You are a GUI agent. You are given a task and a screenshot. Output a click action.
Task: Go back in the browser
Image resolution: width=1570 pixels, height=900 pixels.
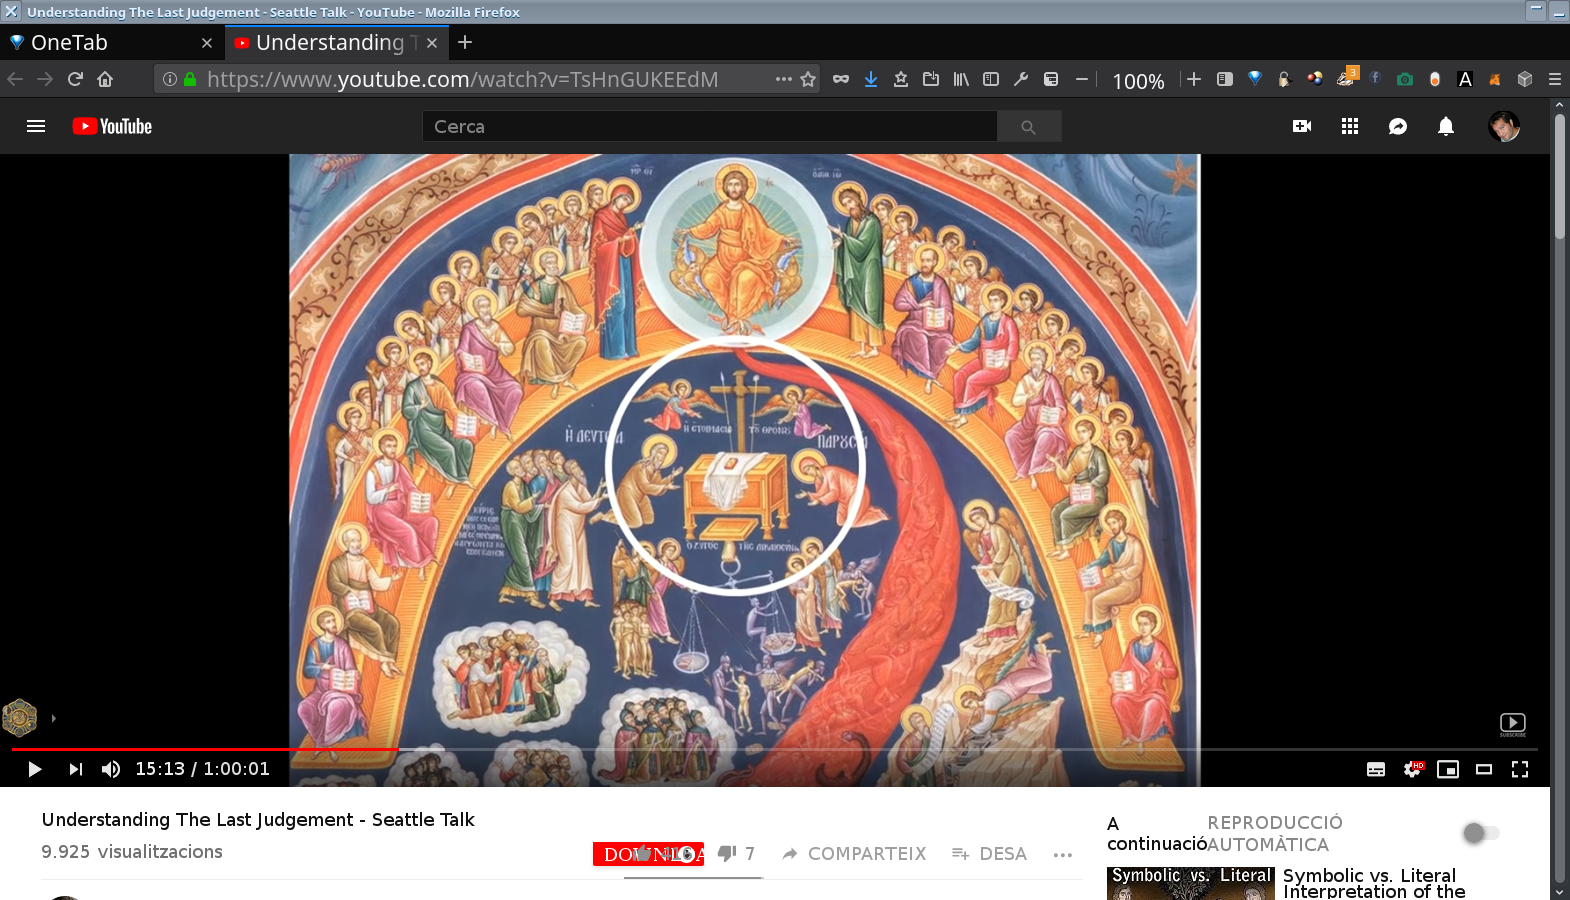(15, 79)
